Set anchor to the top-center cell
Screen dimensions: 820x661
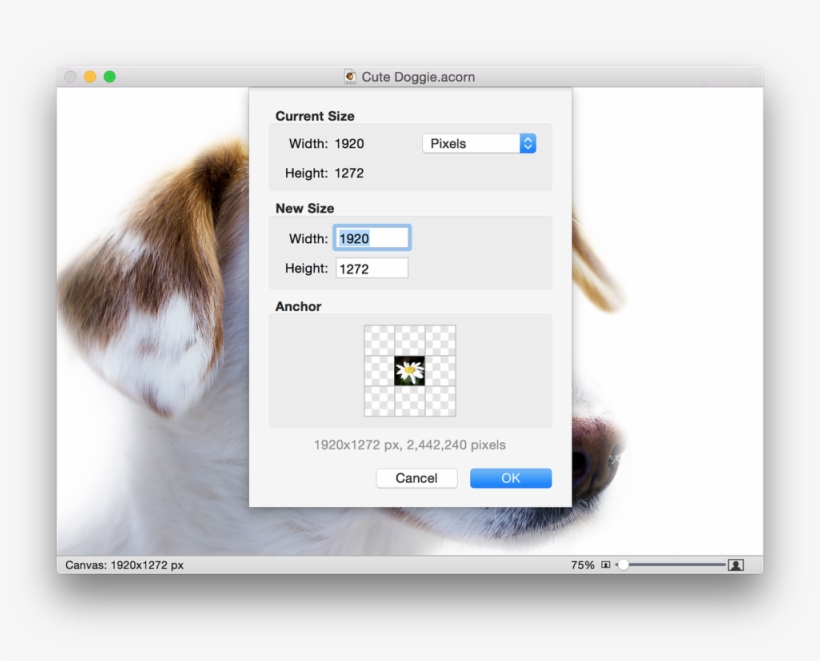(x=410, y=340)
